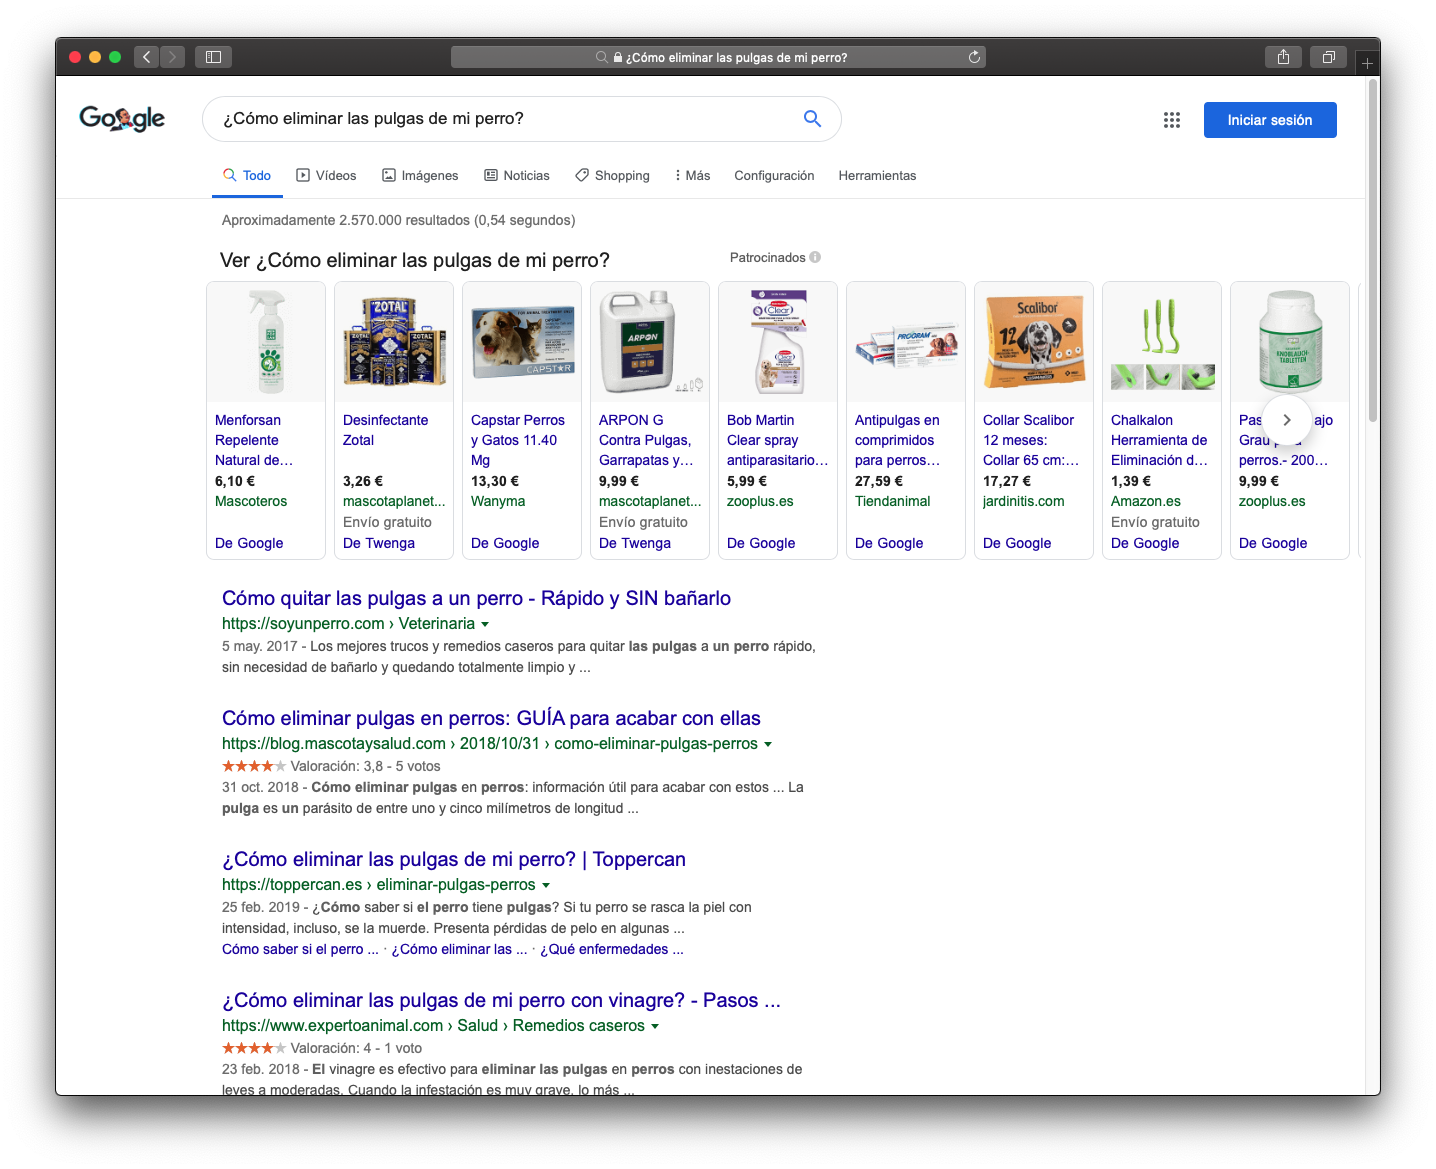Open Menforsan Repelente Natural product link

click(254, 440)
